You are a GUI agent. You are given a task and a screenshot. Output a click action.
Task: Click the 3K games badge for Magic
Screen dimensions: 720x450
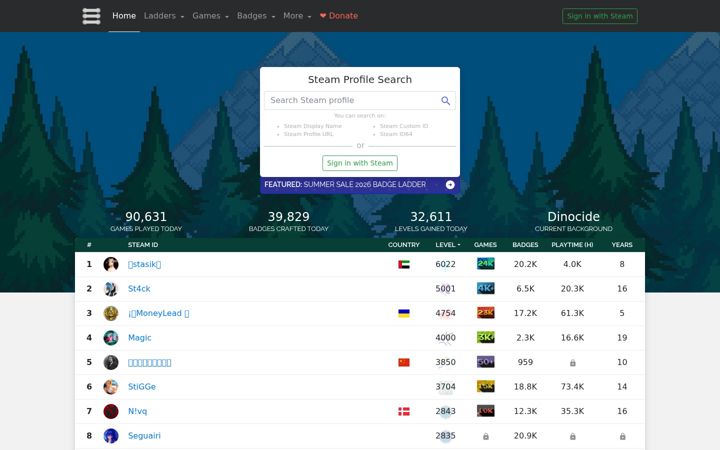tap(485, 338)
